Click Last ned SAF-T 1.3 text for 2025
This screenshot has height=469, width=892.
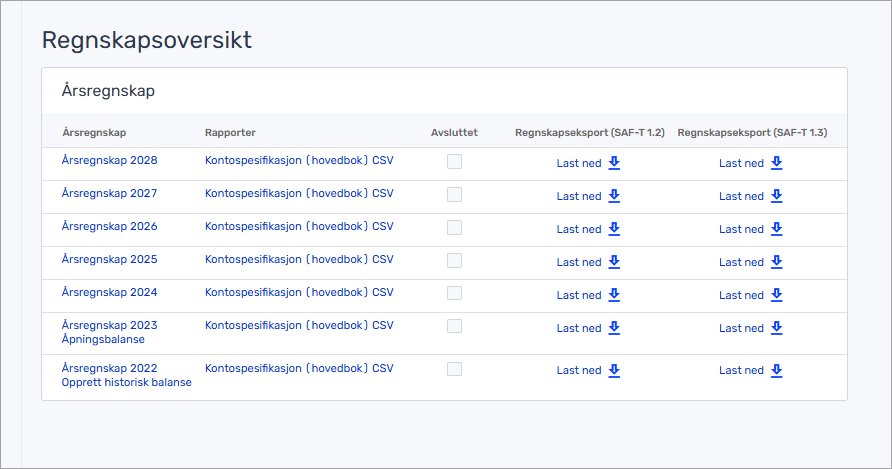pyautogui.click(x=741, y=263)
